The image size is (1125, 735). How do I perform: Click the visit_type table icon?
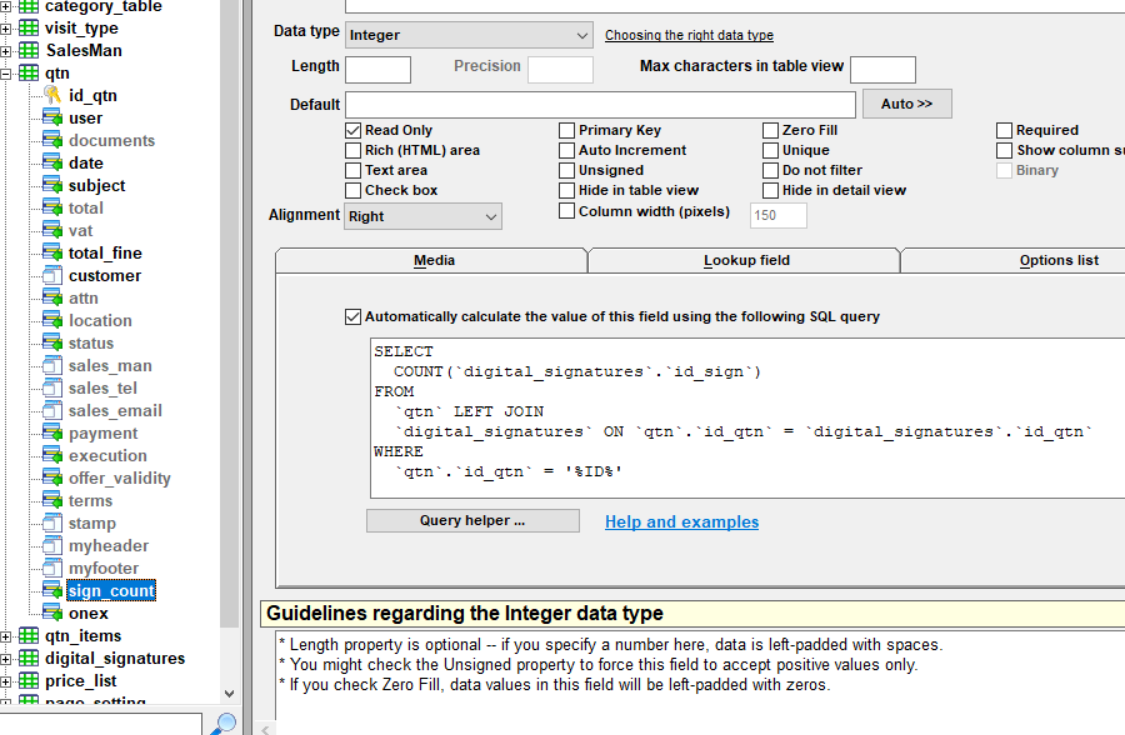(x=29, y=28)
